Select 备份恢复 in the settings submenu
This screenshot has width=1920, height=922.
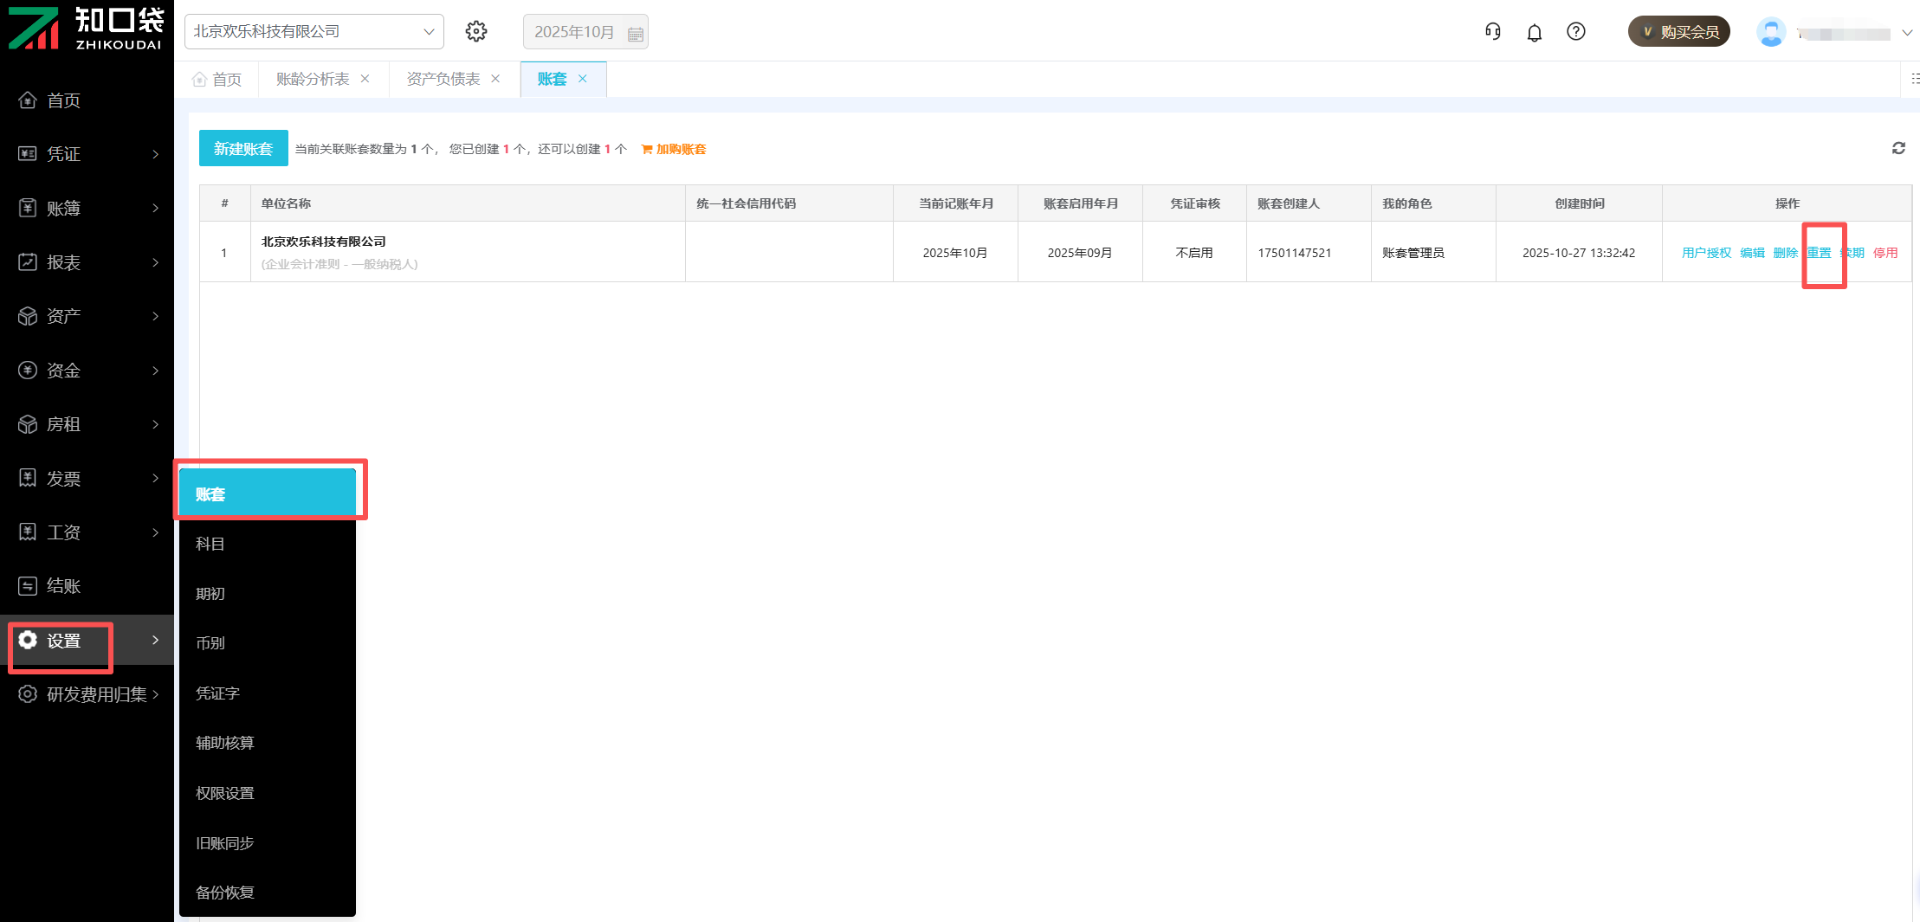pyautogui.click(x=225, y=892)
